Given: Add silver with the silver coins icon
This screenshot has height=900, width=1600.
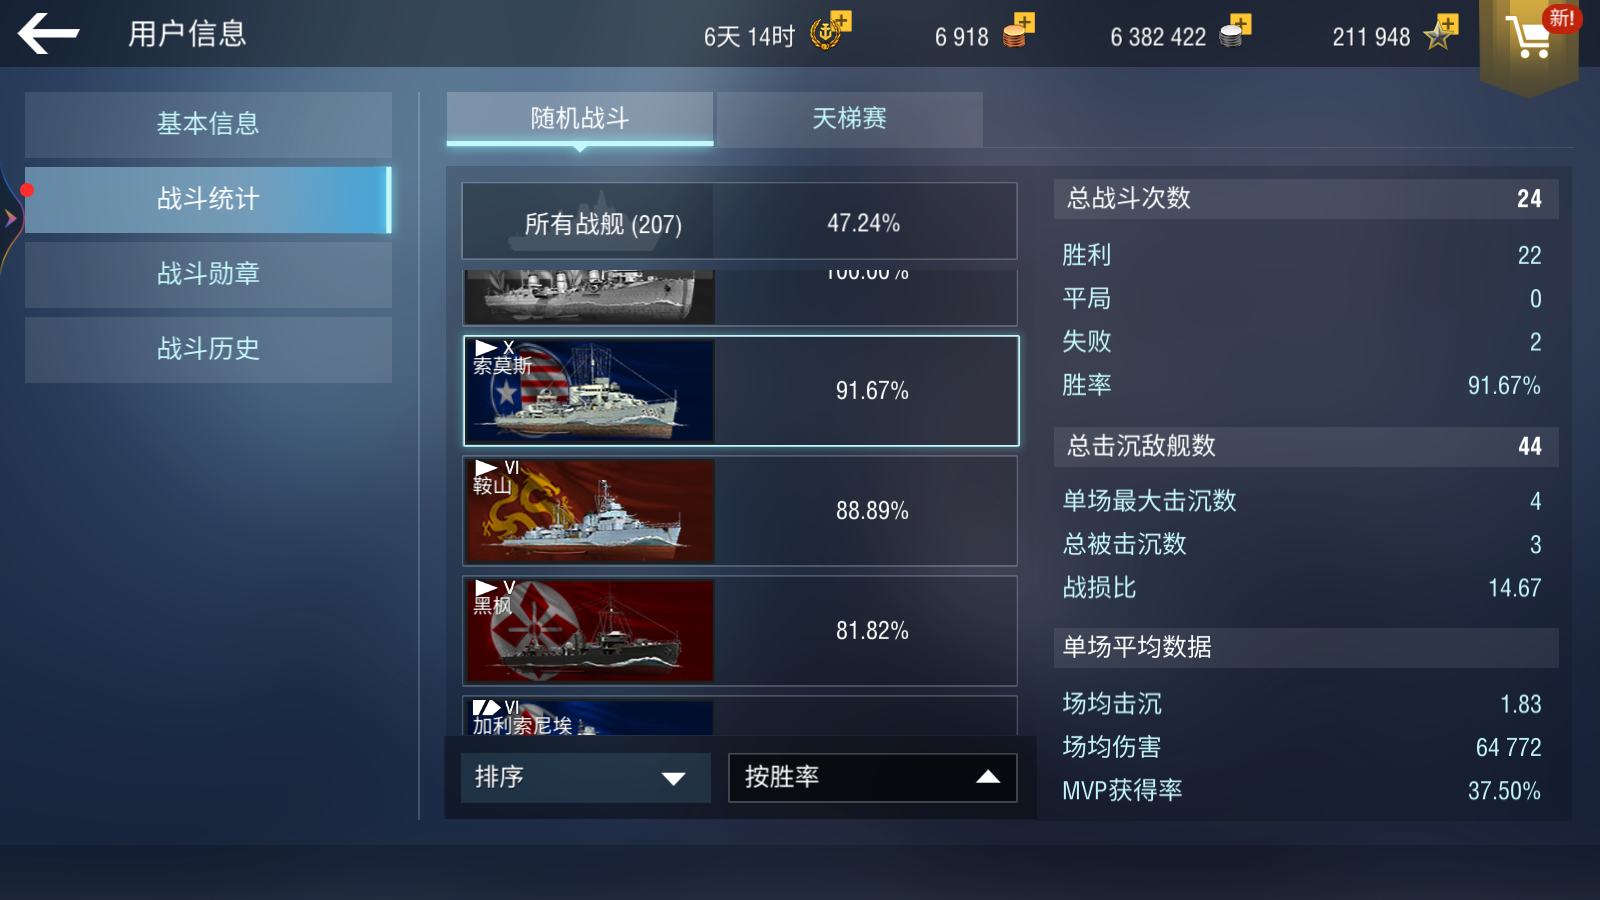Looking at the screenshot, I should 1235,32.
